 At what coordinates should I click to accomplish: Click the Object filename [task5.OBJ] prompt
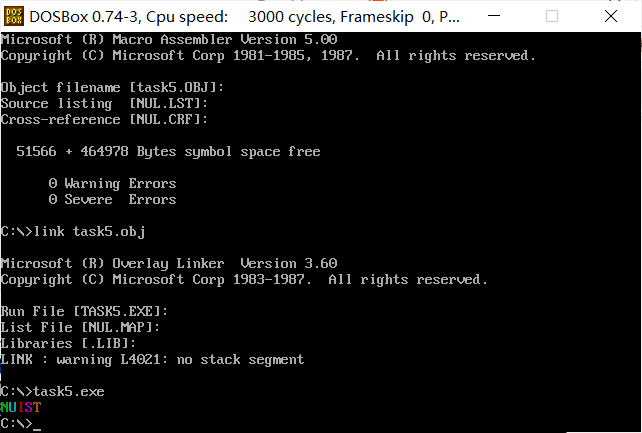pos(112,88)
